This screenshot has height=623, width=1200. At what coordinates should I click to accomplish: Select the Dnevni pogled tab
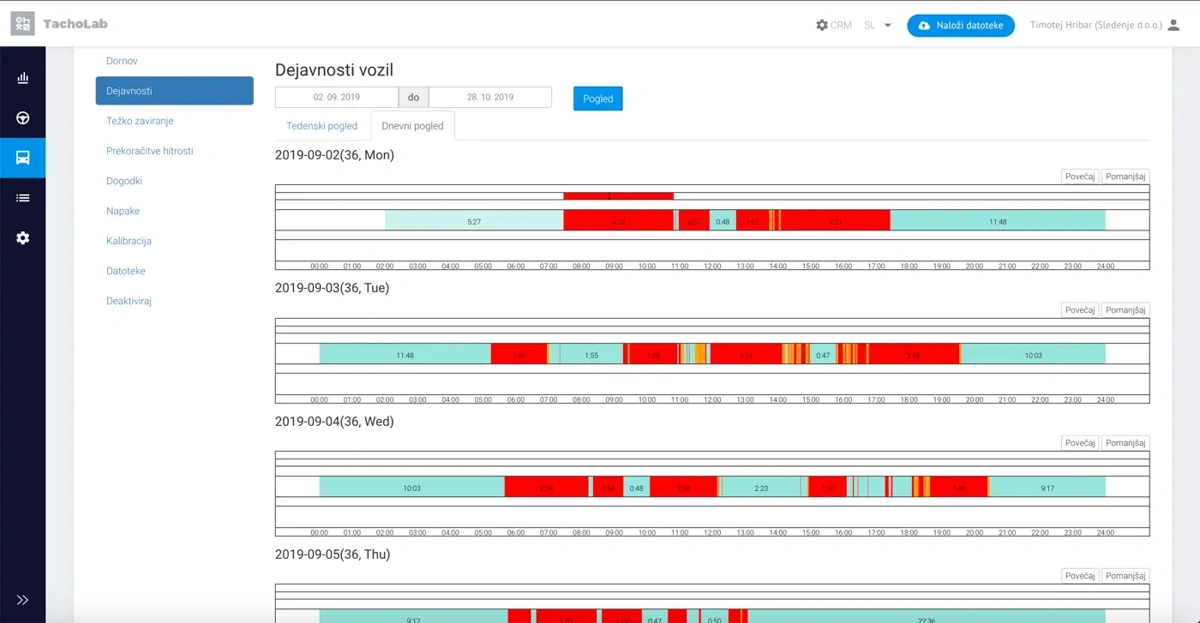[413, 126]
